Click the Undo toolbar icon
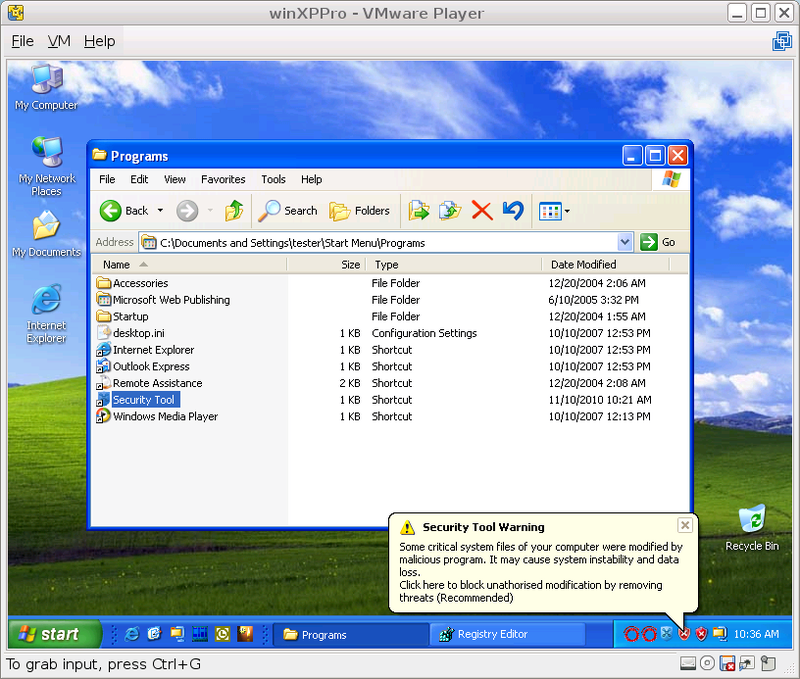800x679 pixels. pyautogui.click(x=513, y=211)
